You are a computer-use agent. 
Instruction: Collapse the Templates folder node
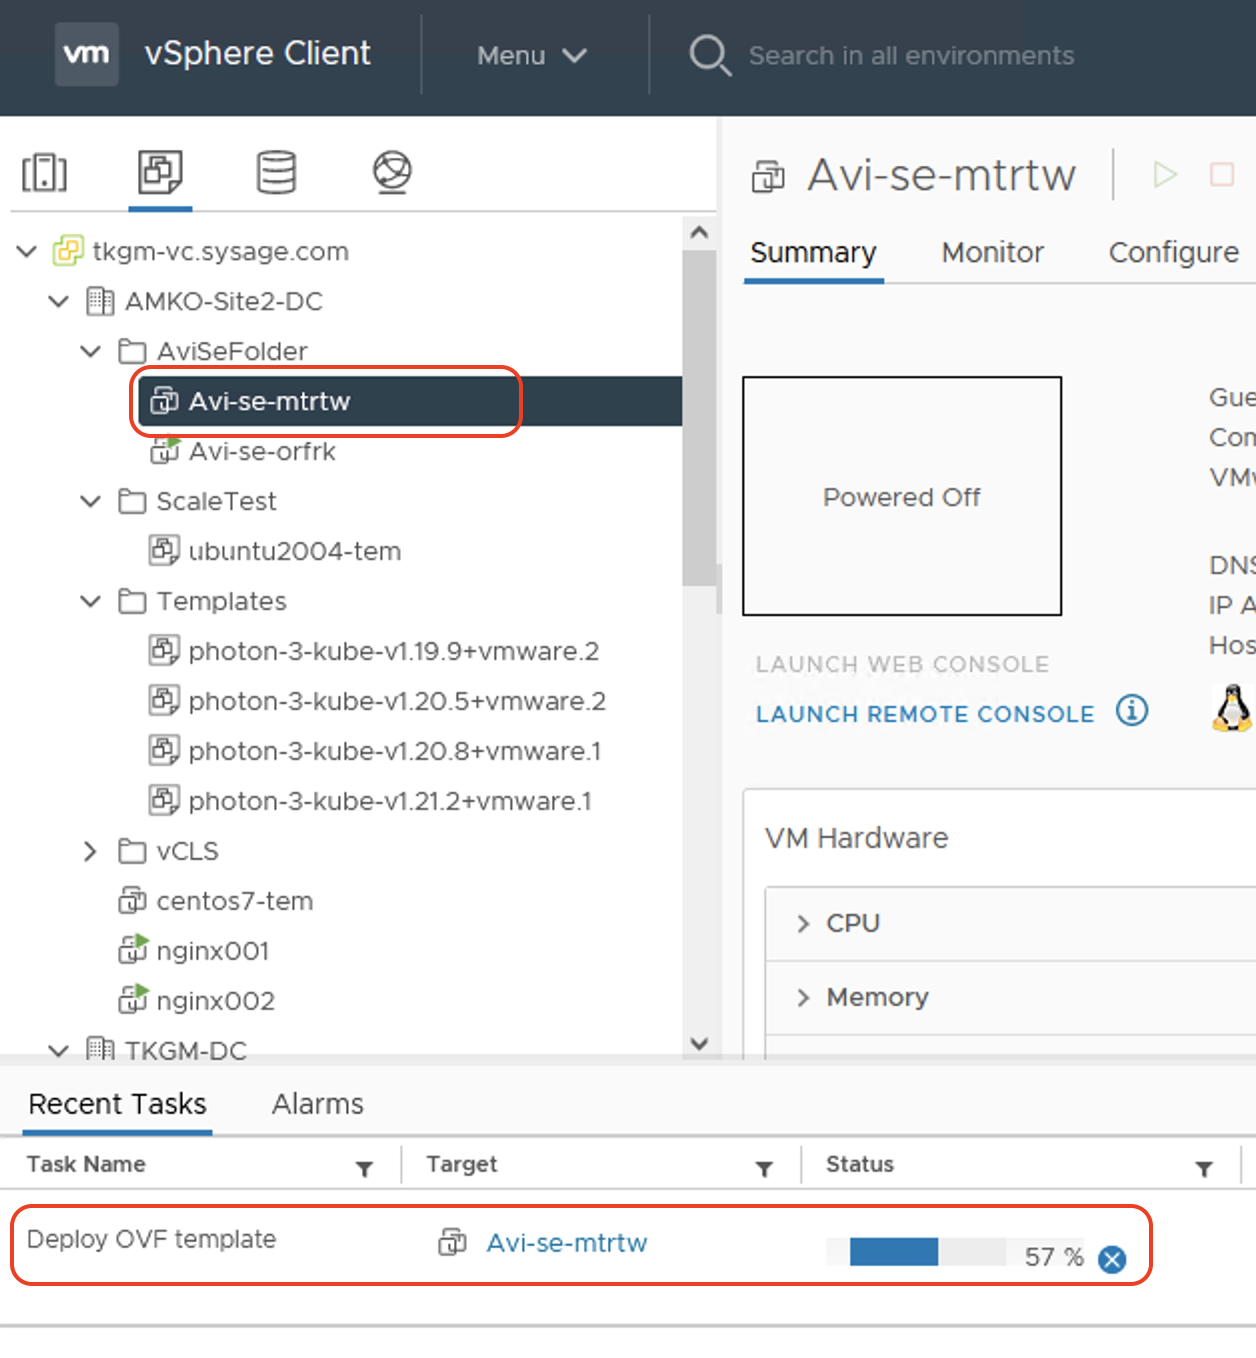(x=91, y=601)
